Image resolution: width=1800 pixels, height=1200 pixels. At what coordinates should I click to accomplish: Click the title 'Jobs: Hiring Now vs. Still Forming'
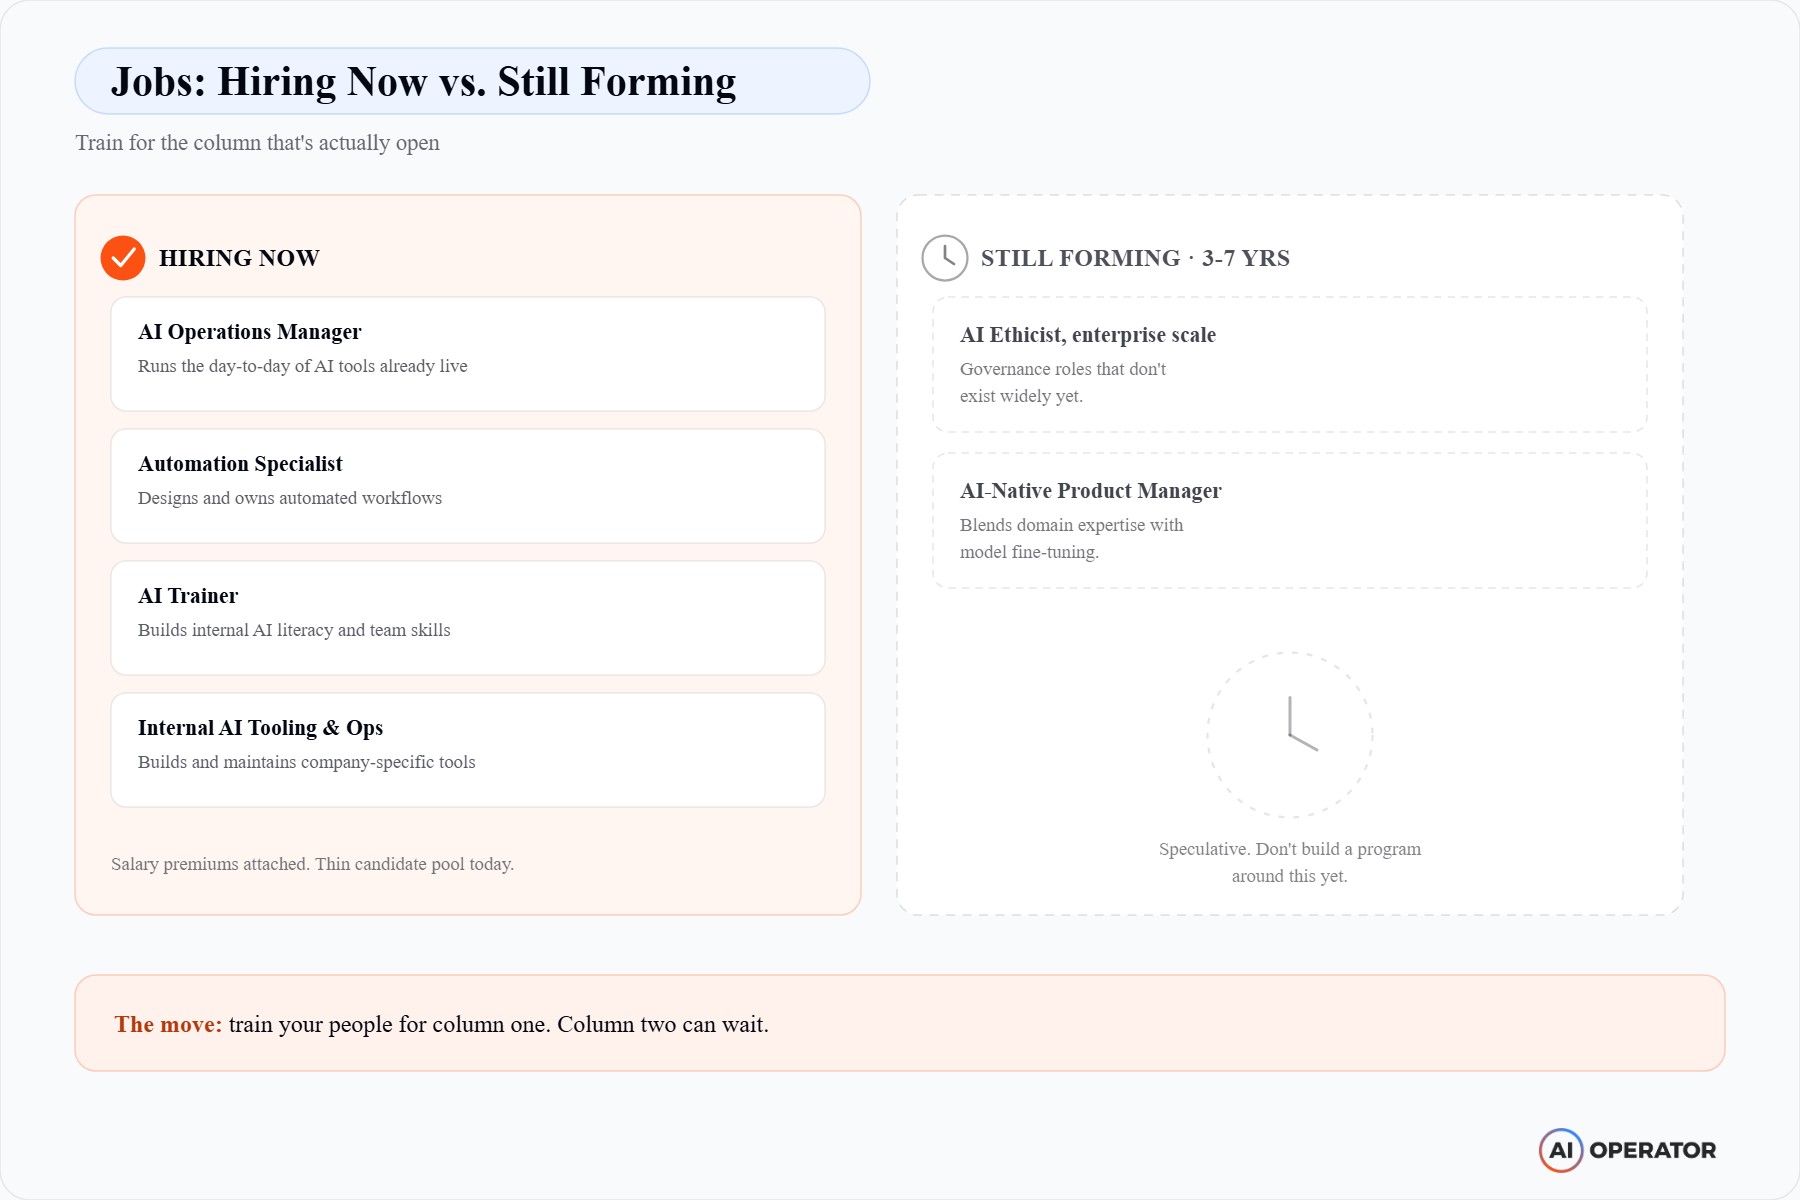(x=424, y=82)
